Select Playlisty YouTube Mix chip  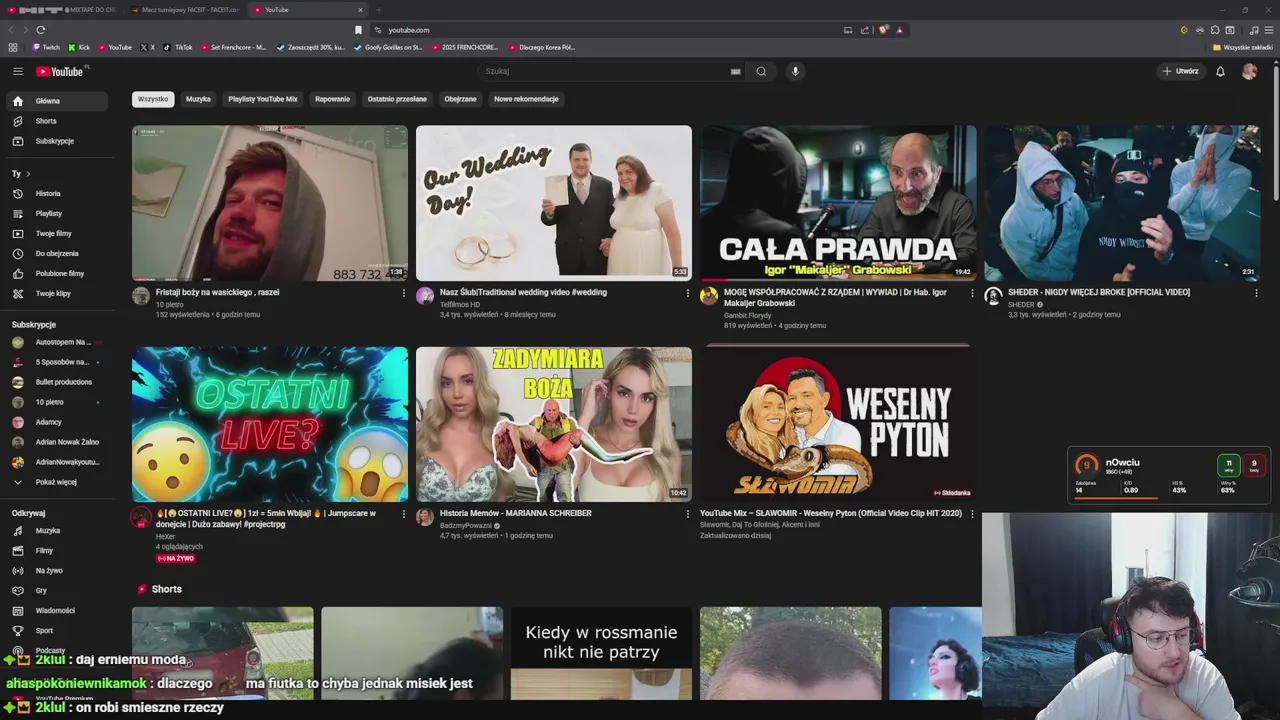coord(263,99)
